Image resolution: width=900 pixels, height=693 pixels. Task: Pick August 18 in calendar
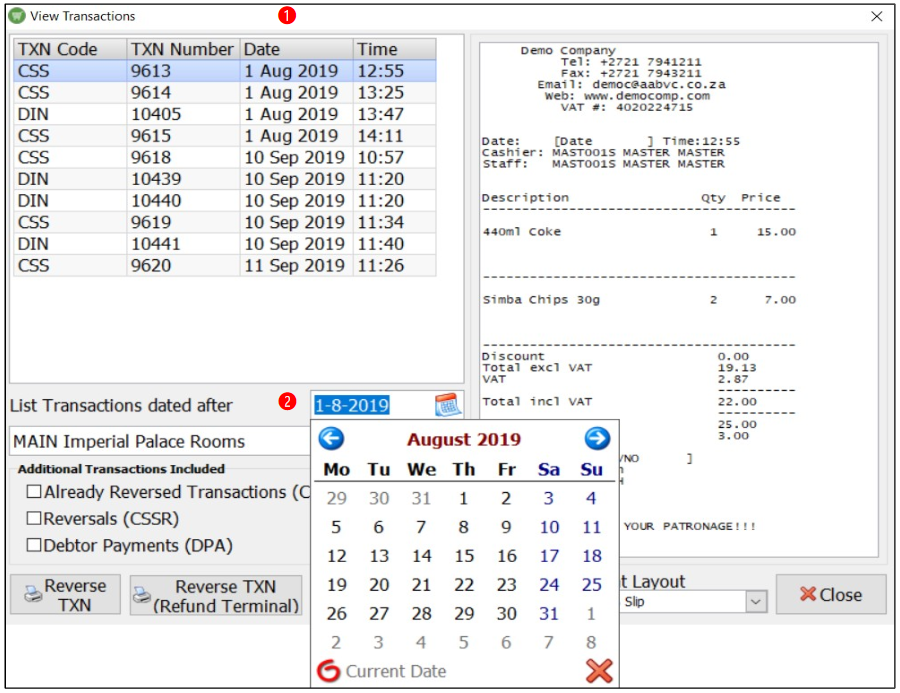click(x=592, y=556)
